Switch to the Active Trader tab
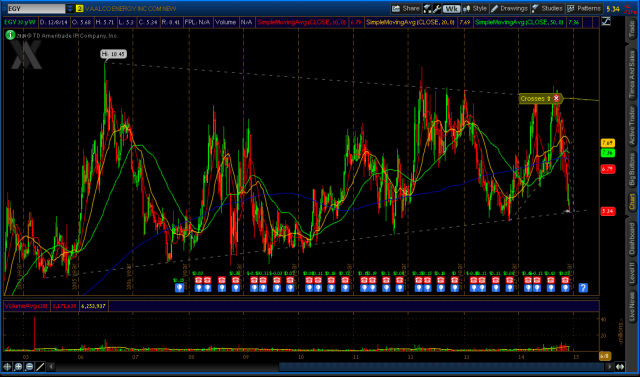Viewport: 640px width, 377px height. (632, 126)
